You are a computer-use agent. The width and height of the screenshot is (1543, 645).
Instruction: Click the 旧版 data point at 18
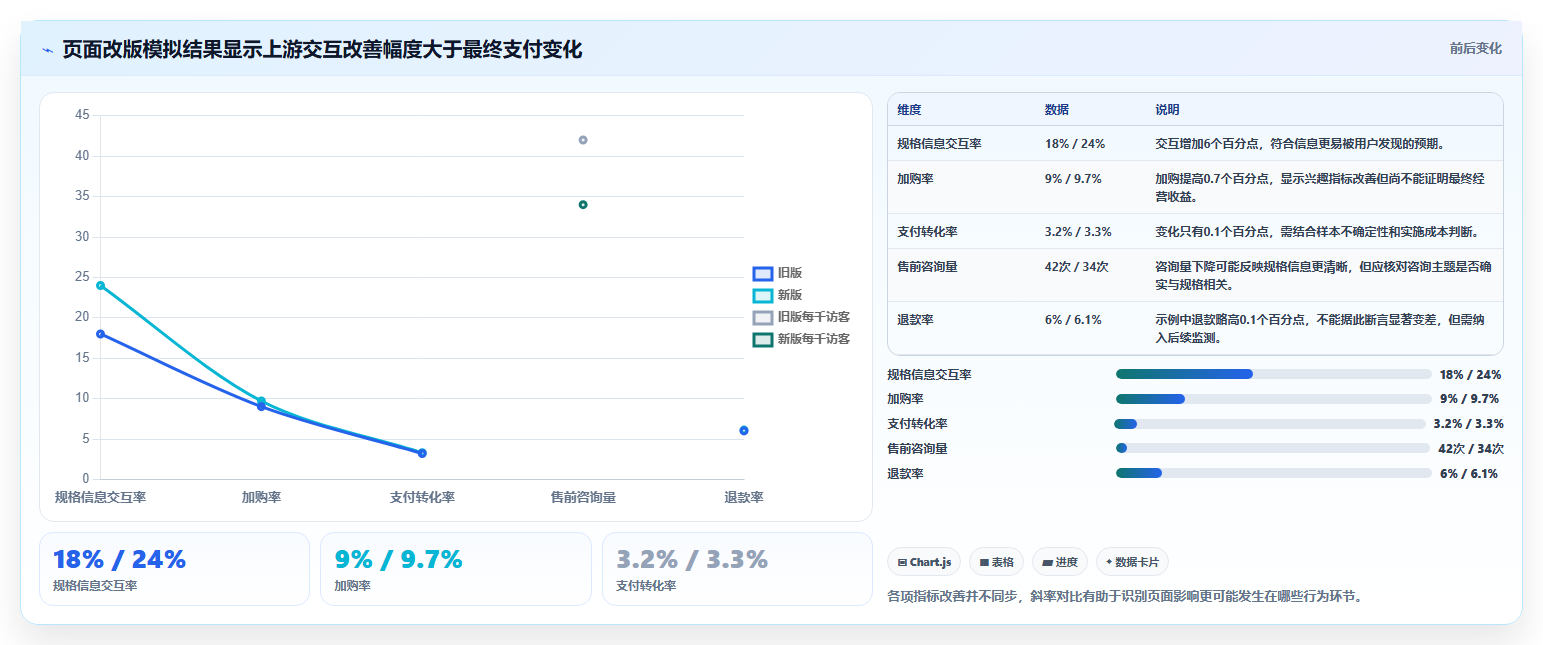(x=100, y=334)
